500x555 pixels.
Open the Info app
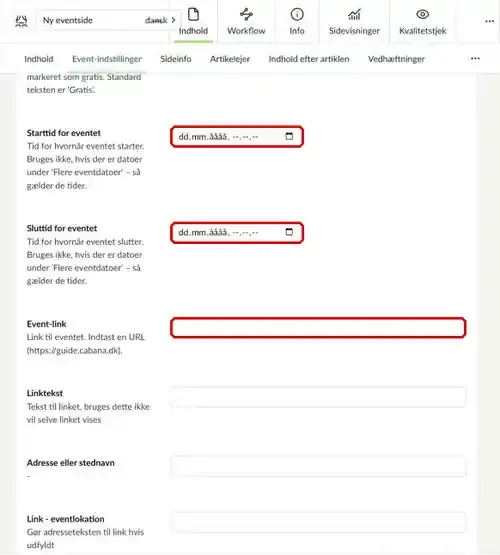coord(297,22)
